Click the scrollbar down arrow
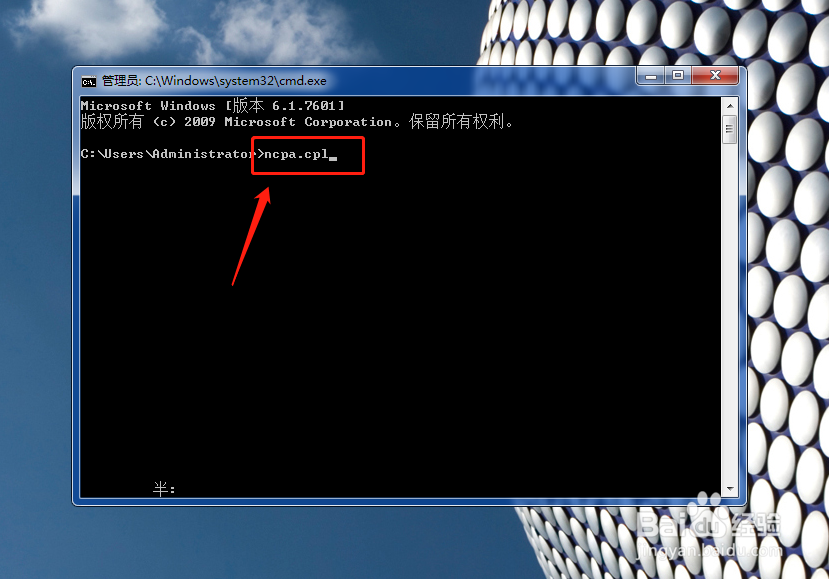Screen dimensions: 829x579 (x=729, y=489)
